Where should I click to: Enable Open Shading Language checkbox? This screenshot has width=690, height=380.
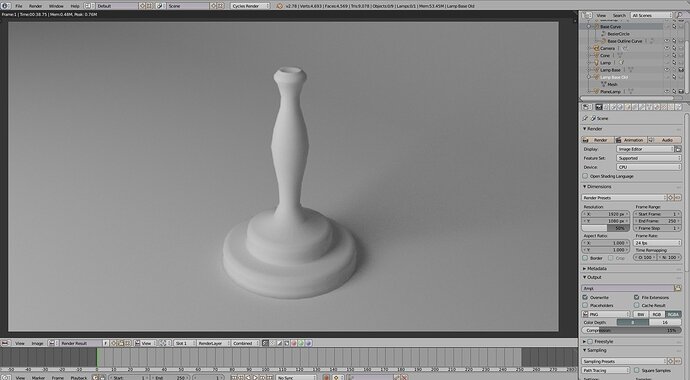pos(585,176)
